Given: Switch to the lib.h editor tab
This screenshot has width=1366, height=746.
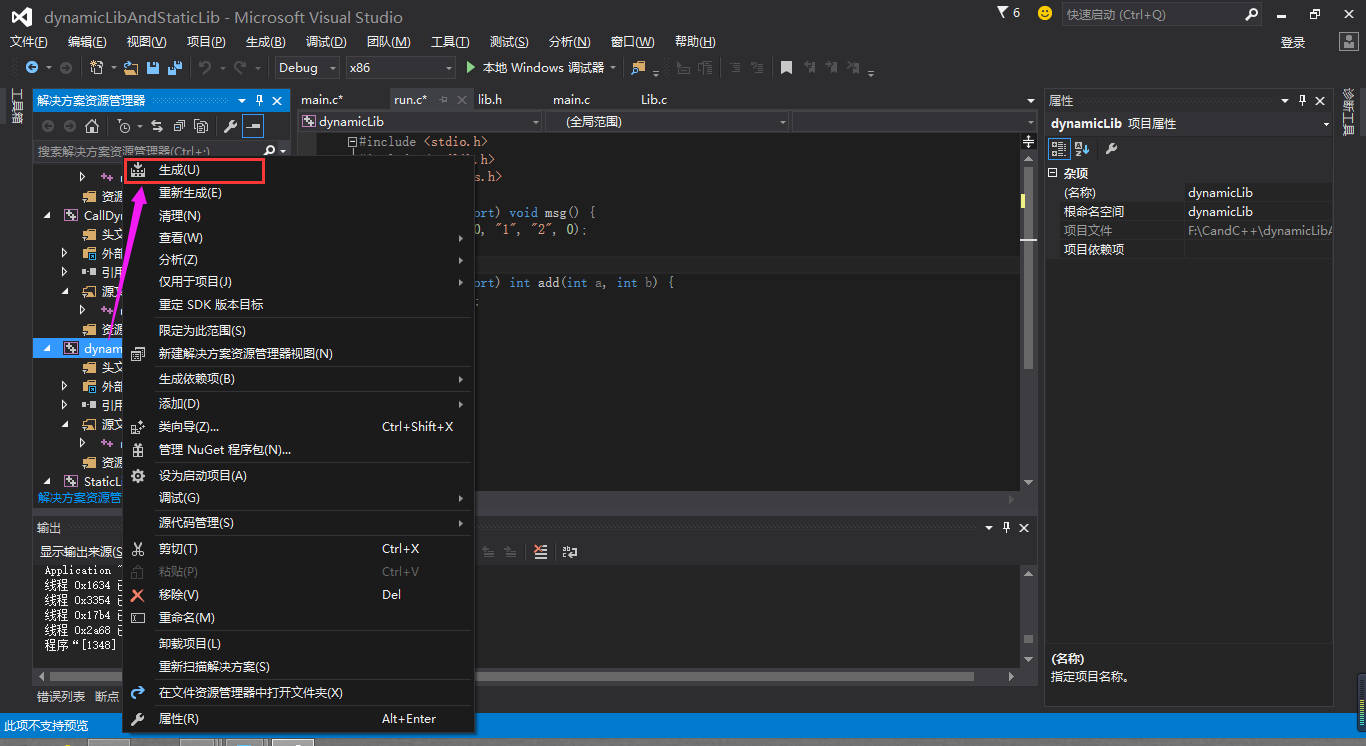Looking at the screenshot, I should pyautogui.click(x=490, y=100).
